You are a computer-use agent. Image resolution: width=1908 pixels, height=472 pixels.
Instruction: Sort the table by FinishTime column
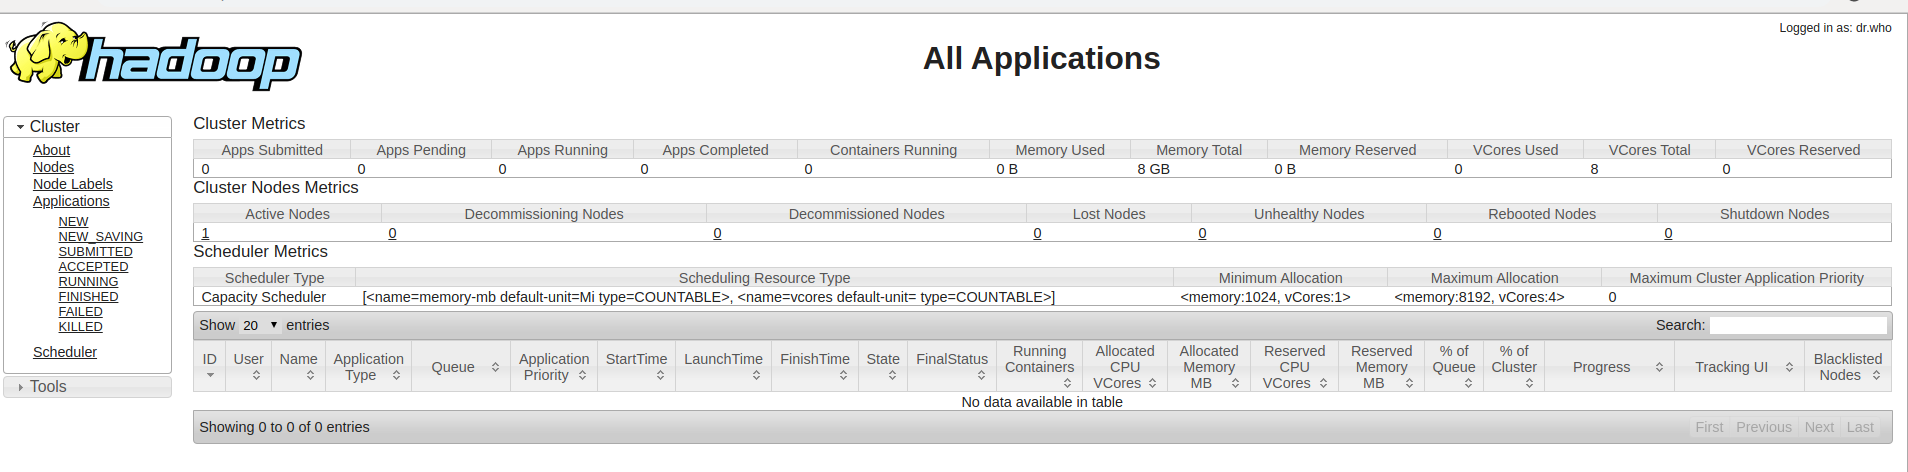(815, 366)
